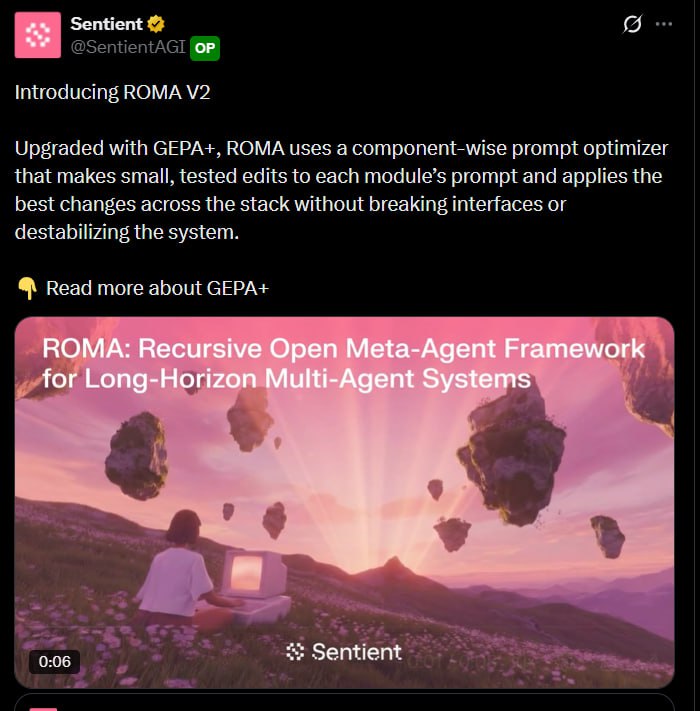Image resolution: width=700 pixels, height=711 pixels.
Task: Click the ROMA framework title over the video
Action: pos(343,363)
